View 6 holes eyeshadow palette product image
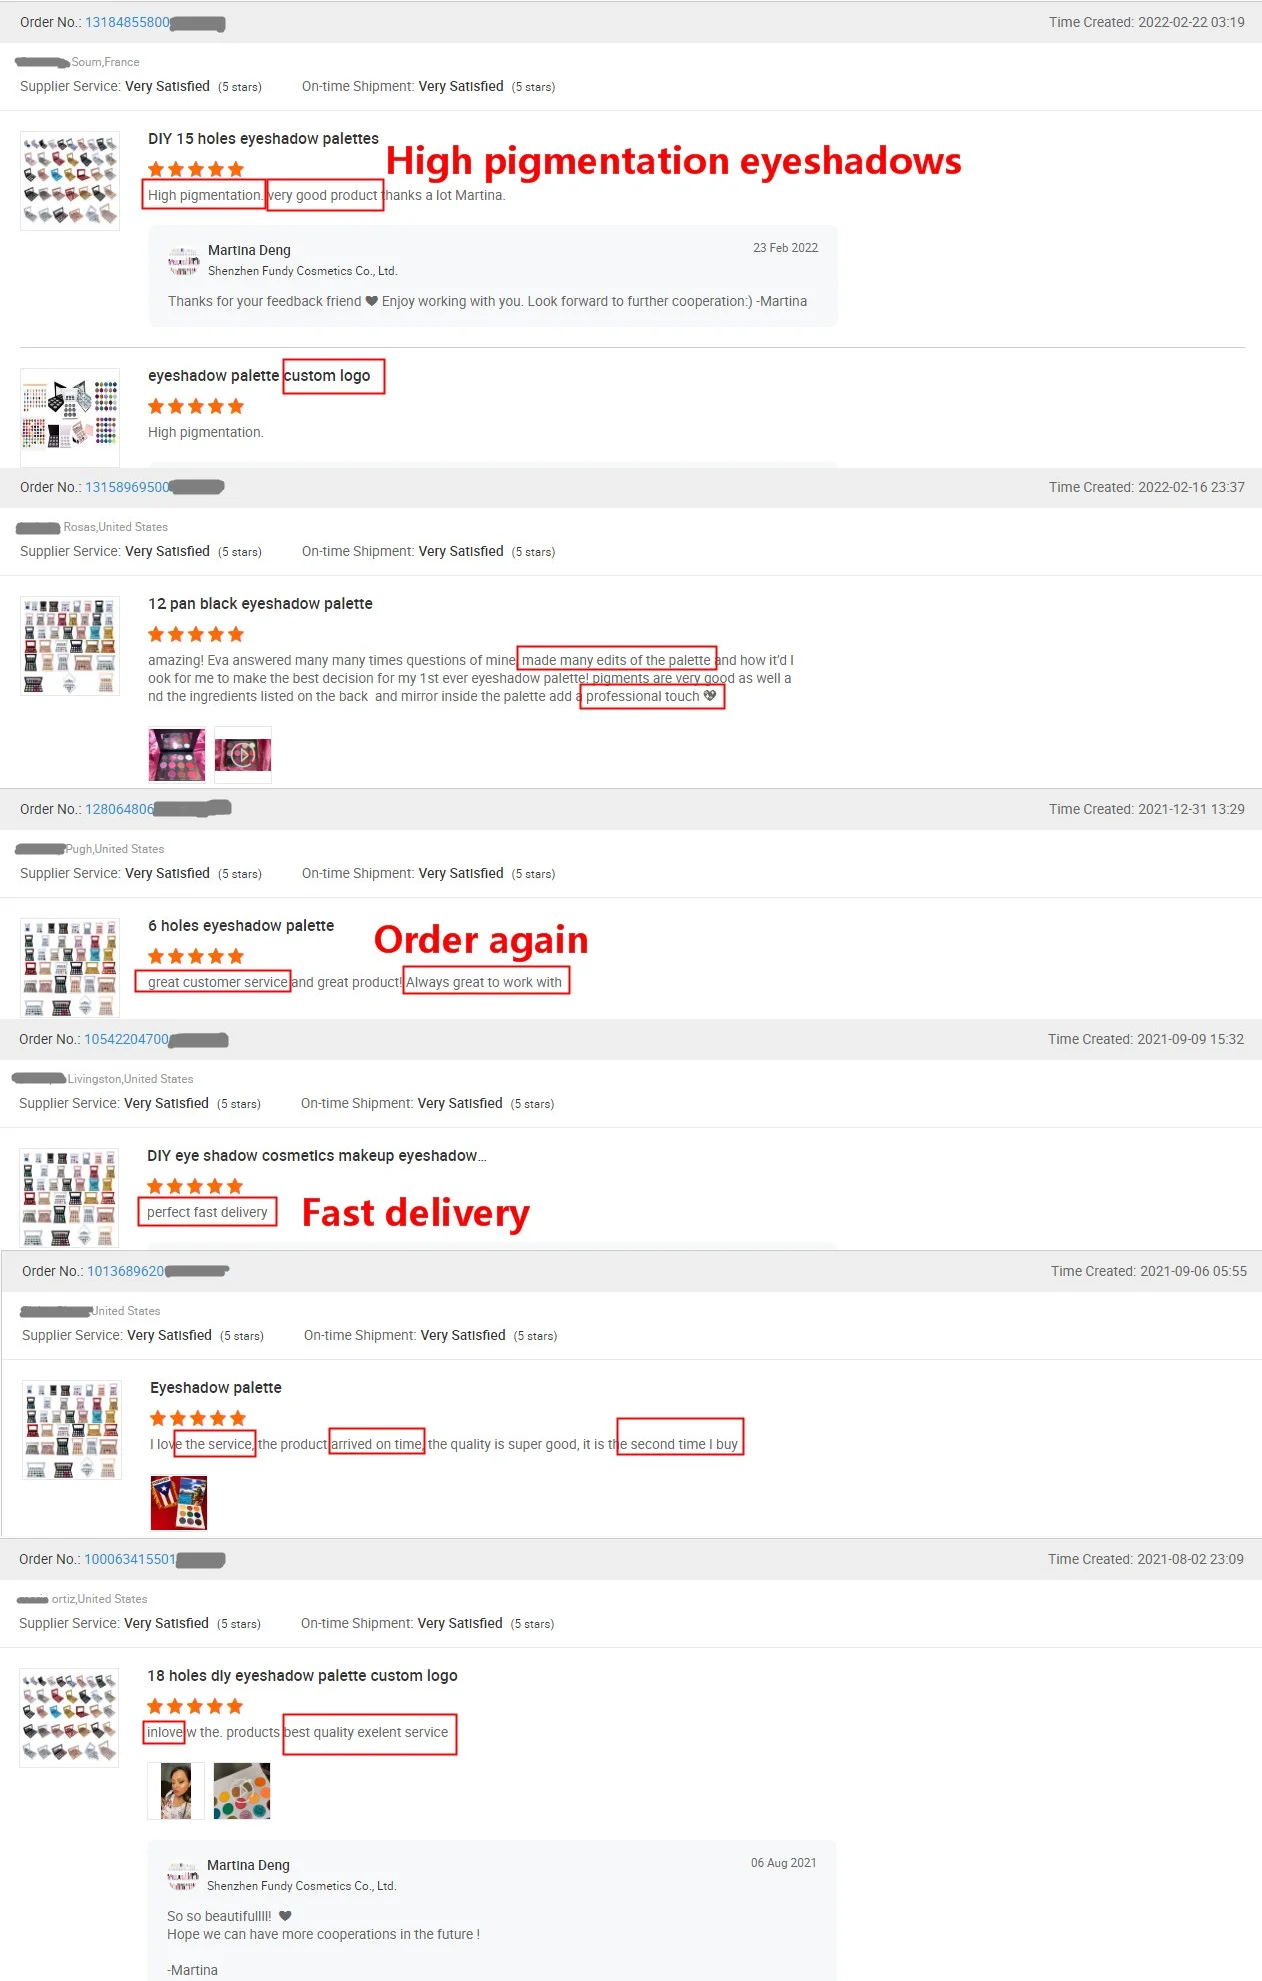The width and height of the screenshot is (1262, 1981). pyautogui.click(x=70, y=967)
